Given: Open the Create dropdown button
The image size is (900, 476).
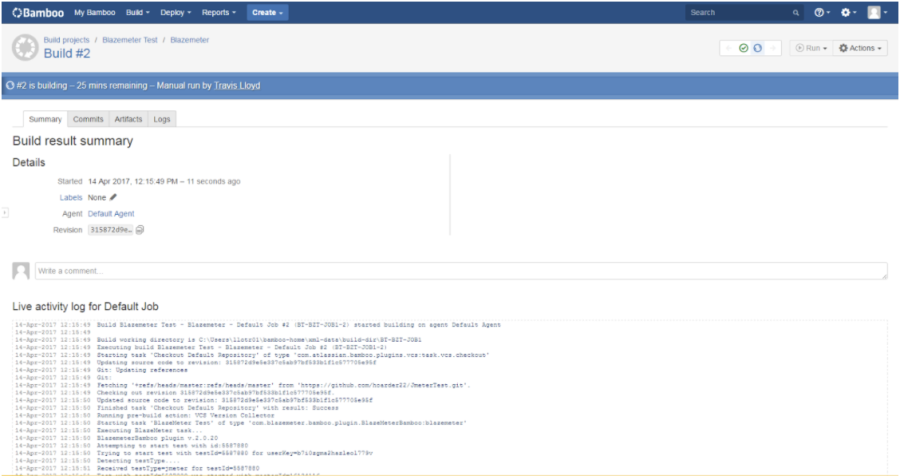Looking at the screenshot, I should tap(266, 13).
